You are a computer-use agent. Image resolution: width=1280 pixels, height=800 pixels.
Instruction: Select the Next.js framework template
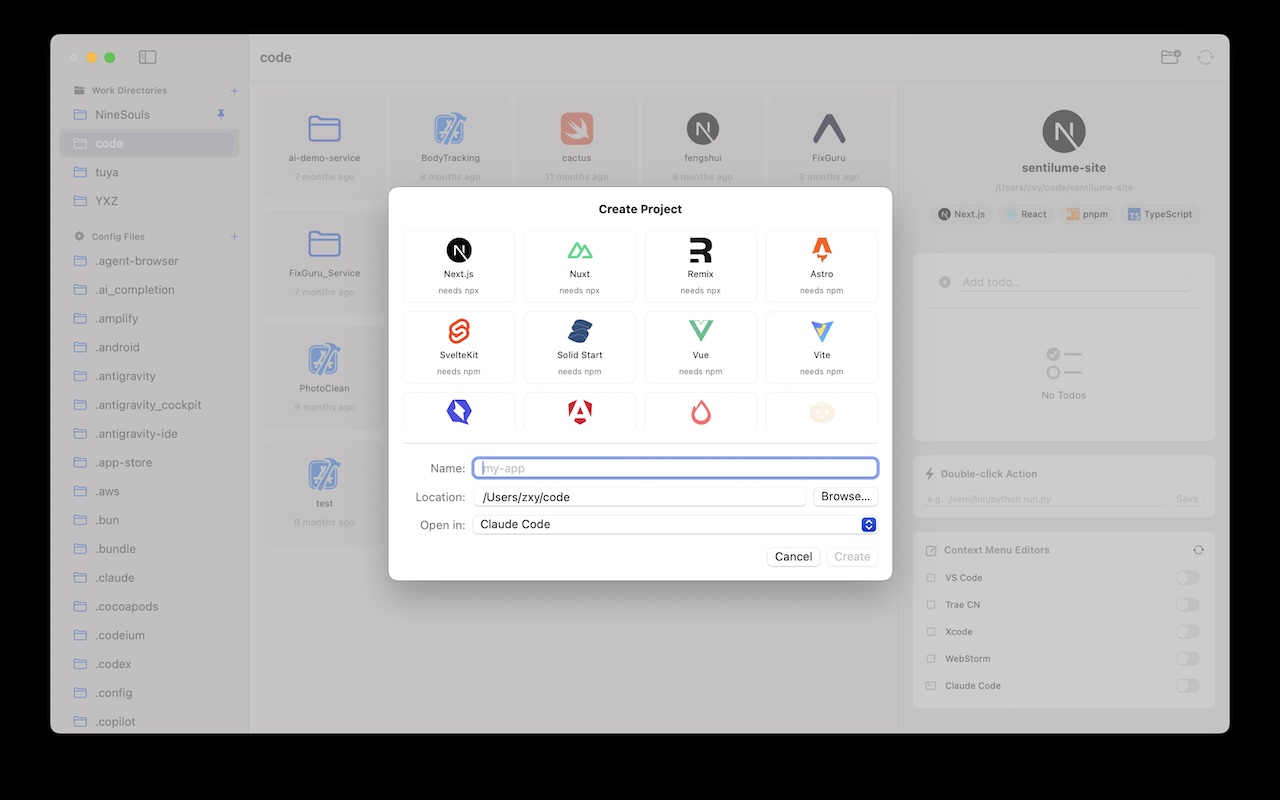click(459, 266)
